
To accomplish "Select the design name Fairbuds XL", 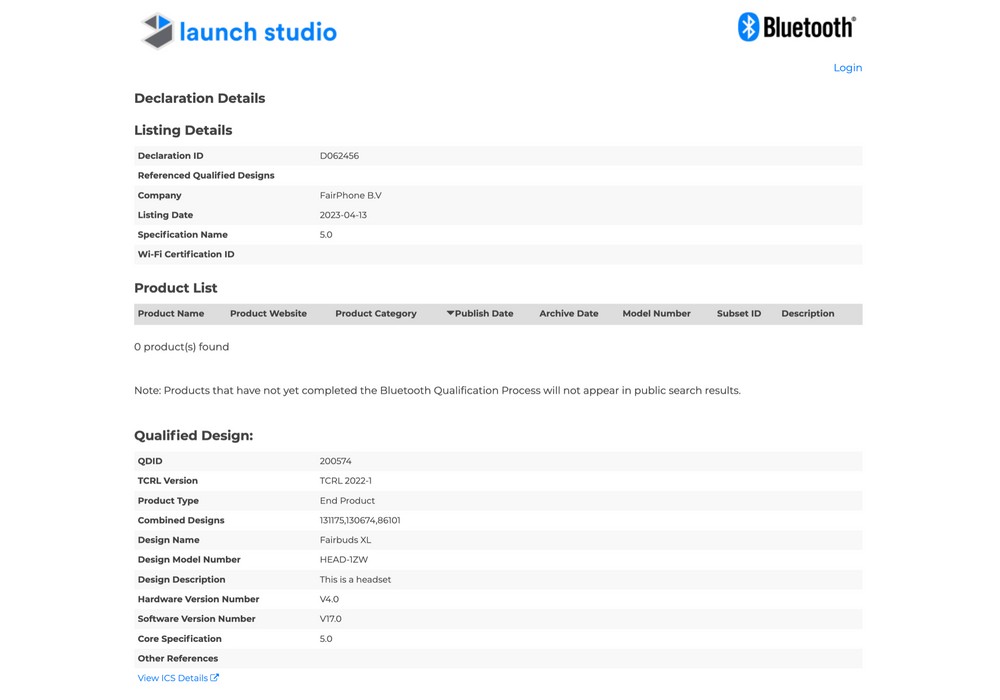I will tap(345, 540).
